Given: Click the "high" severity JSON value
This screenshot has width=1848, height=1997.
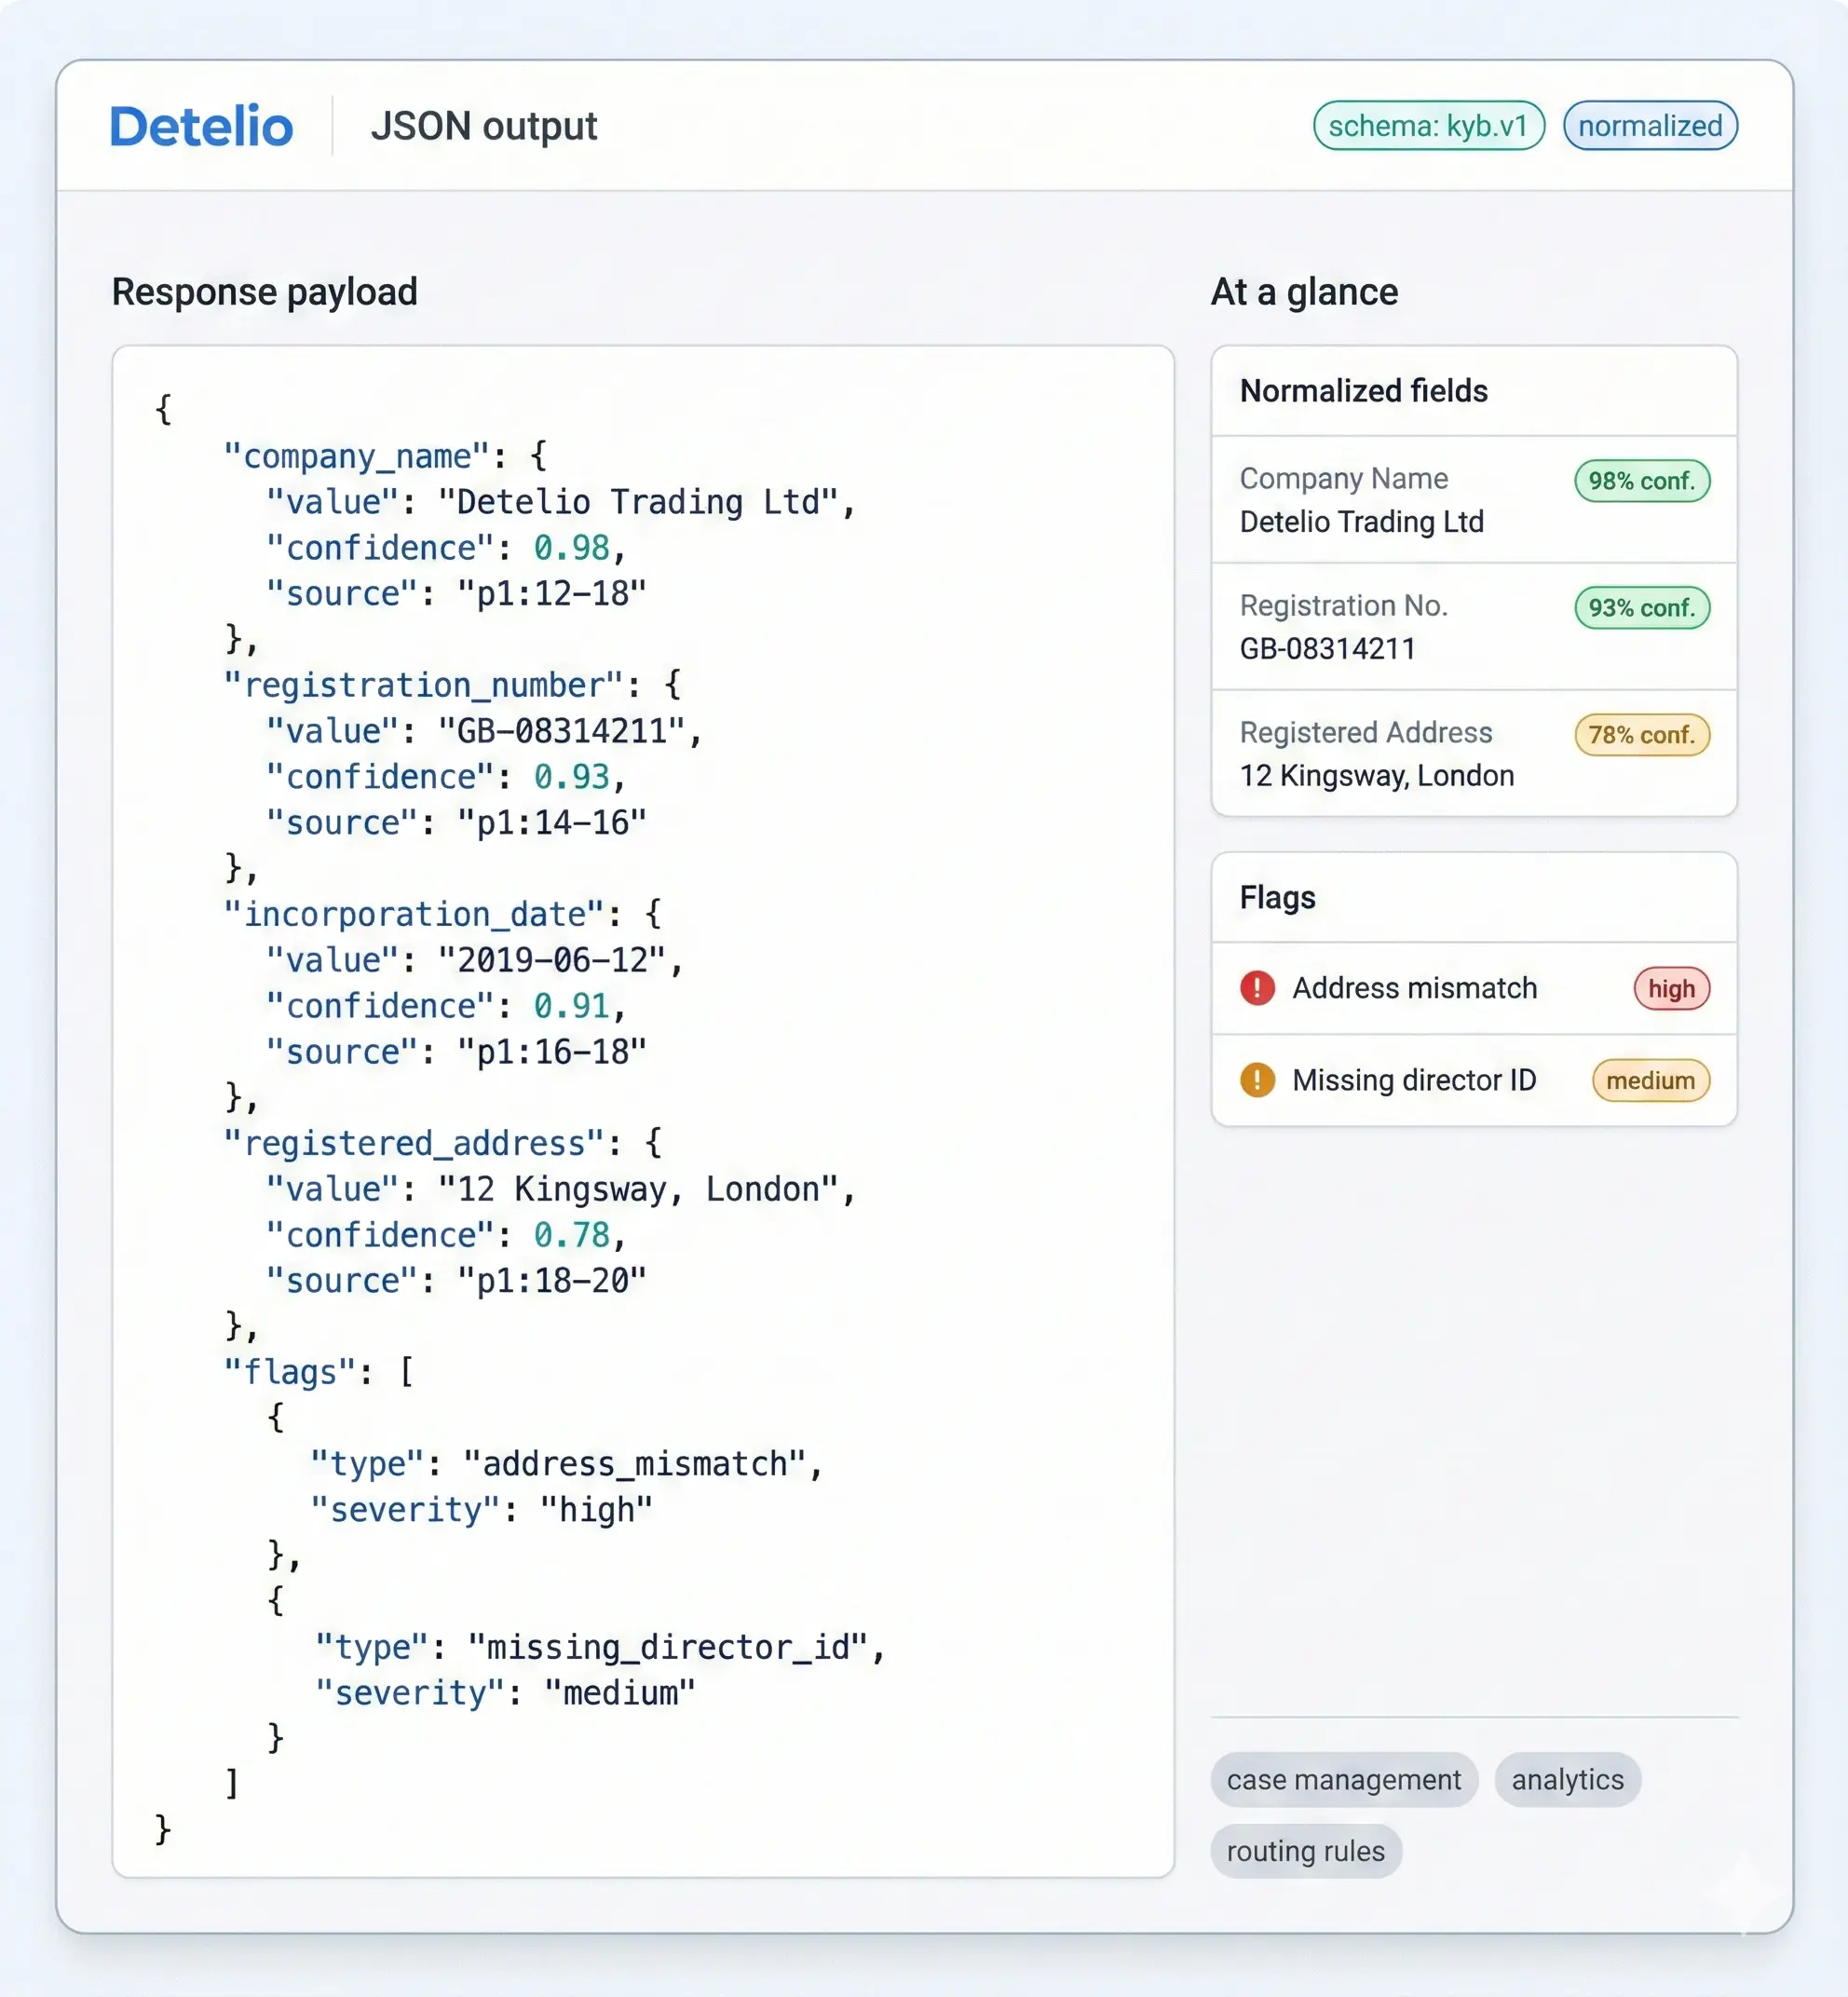Looking at the screenshot, I should [x=596, y=1511].
